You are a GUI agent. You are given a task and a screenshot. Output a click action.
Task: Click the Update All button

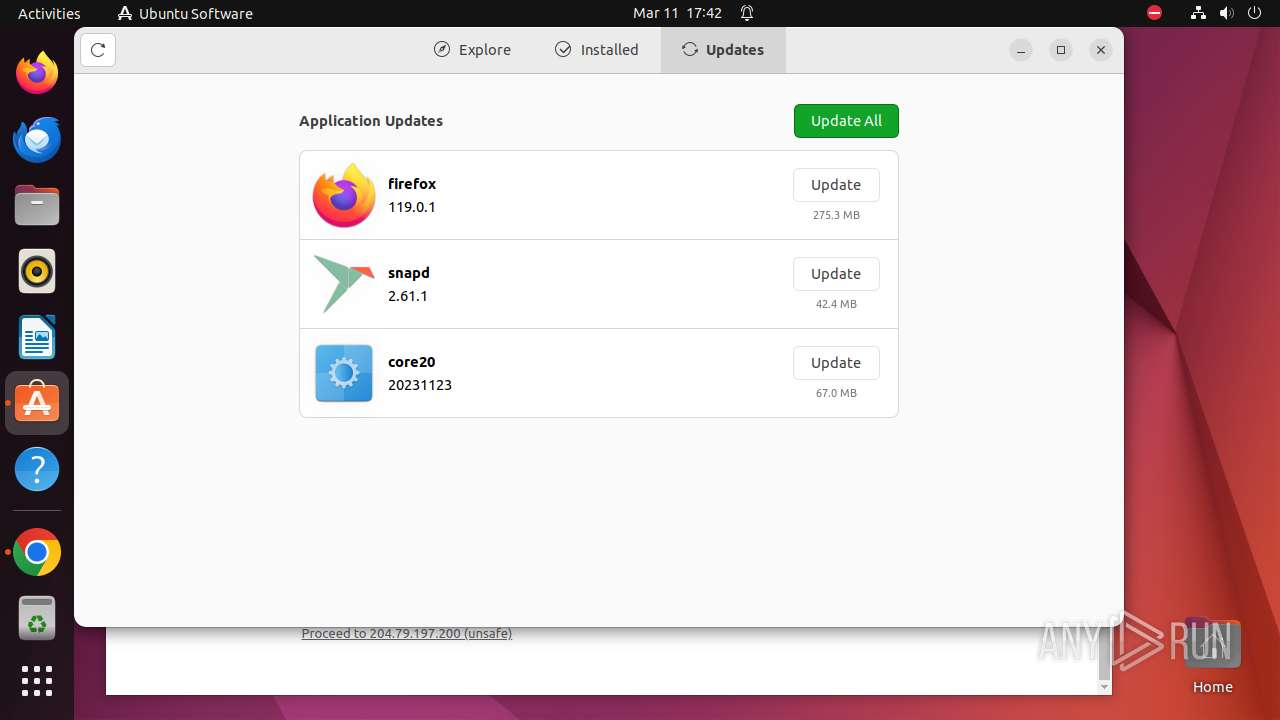pyautogui.click(x=846, y=121)
